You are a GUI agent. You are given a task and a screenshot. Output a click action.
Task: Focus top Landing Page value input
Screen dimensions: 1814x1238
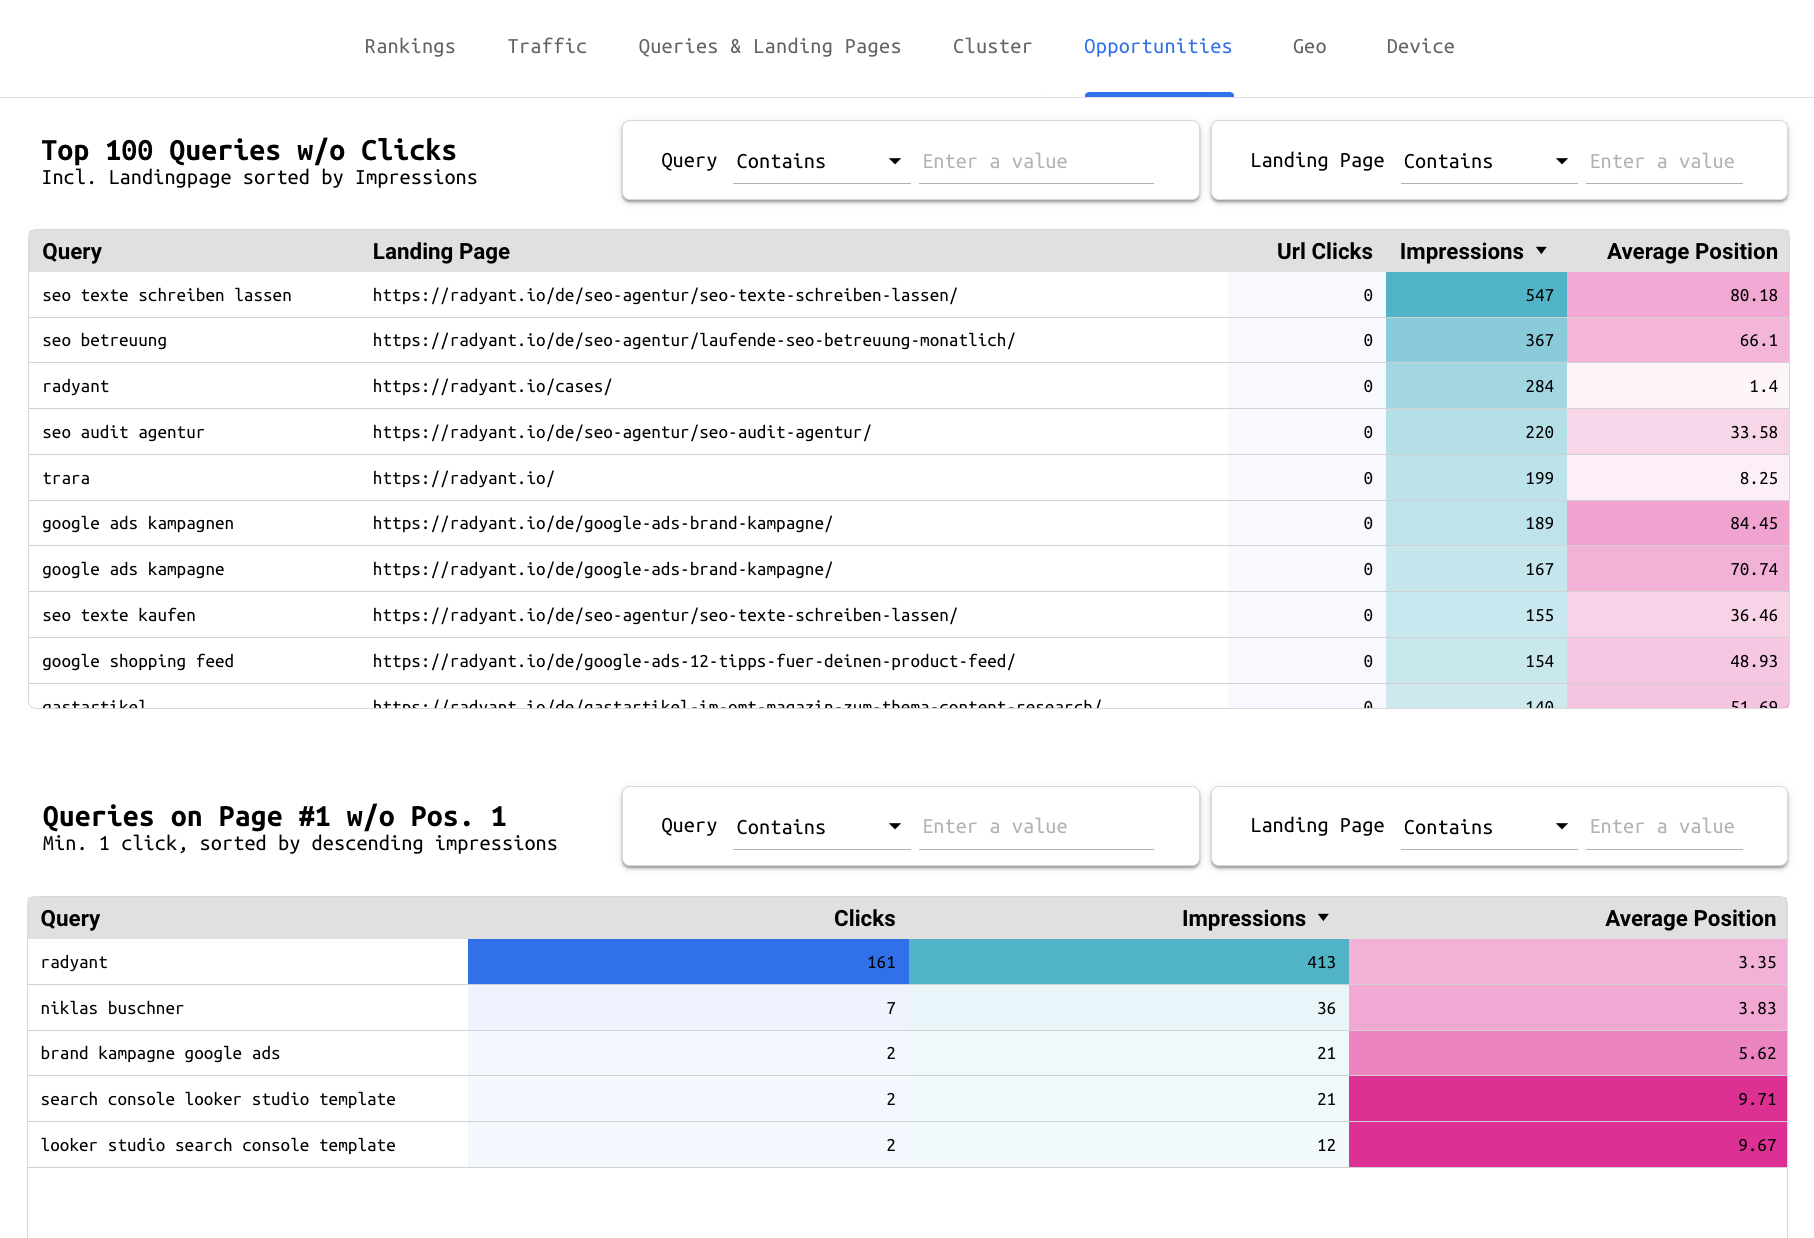1664,162
